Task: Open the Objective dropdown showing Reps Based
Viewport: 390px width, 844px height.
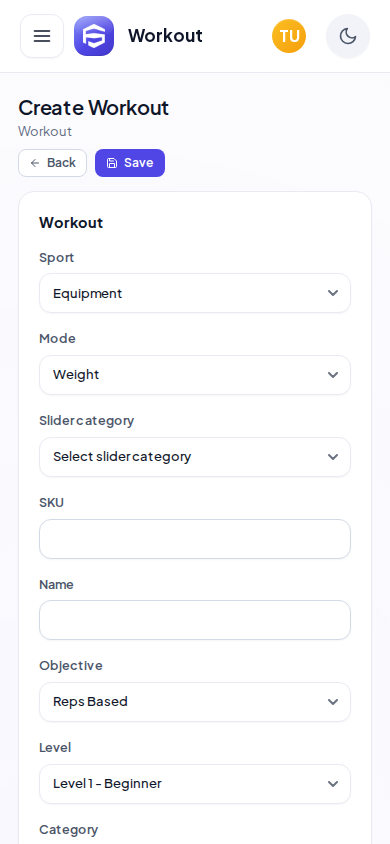Action: pyautogui.click(x=195, y=702)
